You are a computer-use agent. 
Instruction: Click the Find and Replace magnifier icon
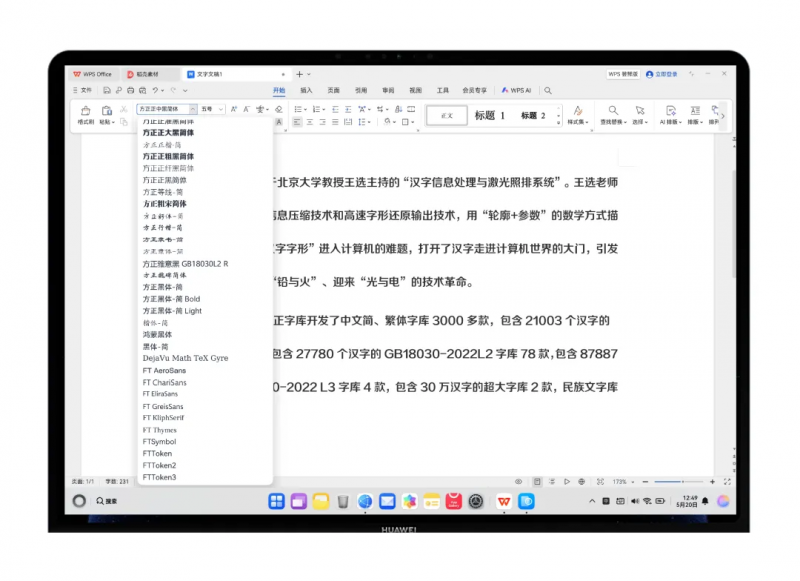tap(613, 110)
